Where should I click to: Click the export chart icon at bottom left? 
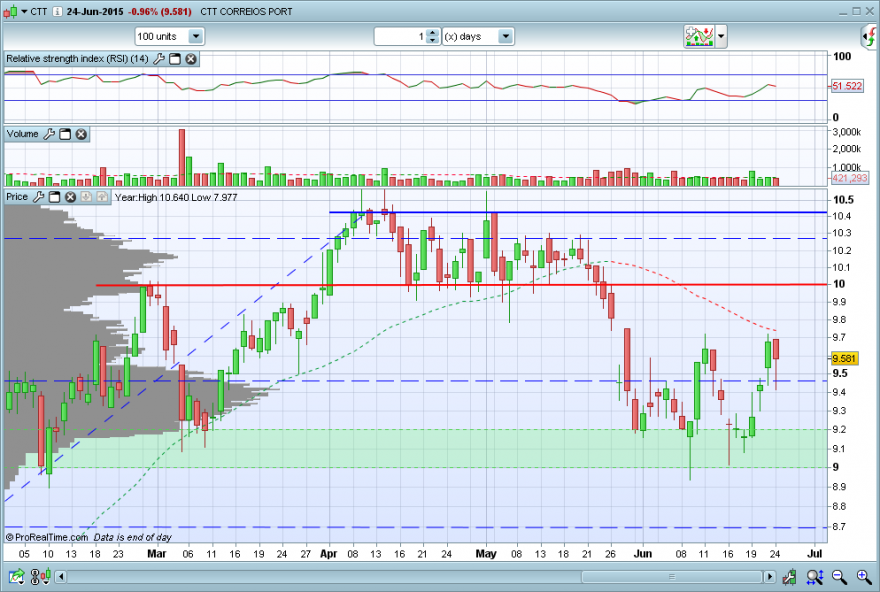(17, 576)
